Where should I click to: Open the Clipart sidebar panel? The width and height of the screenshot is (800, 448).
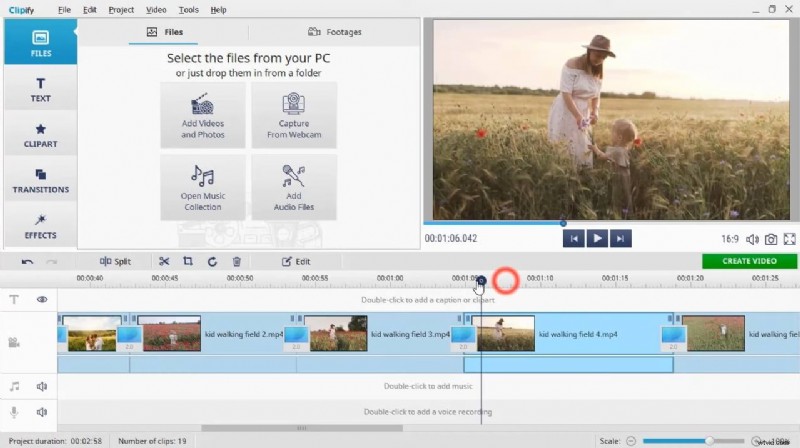(40, 135)
